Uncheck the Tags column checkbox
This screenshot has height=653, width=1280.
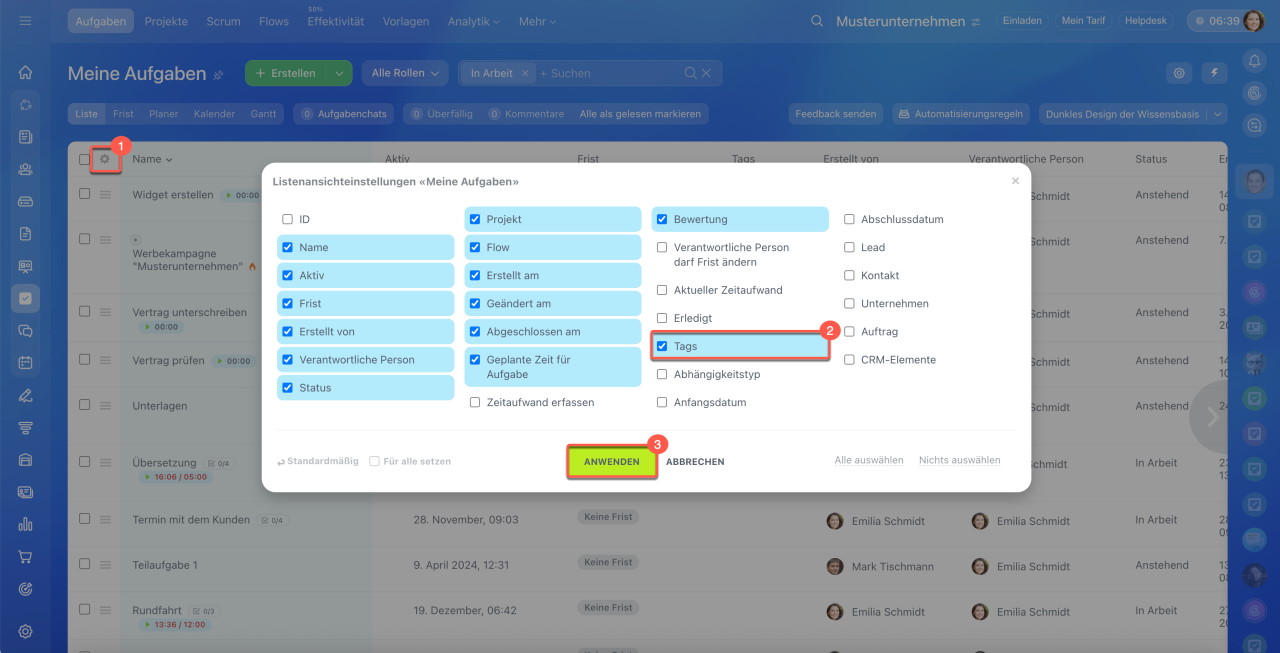(x=662, y=347)
